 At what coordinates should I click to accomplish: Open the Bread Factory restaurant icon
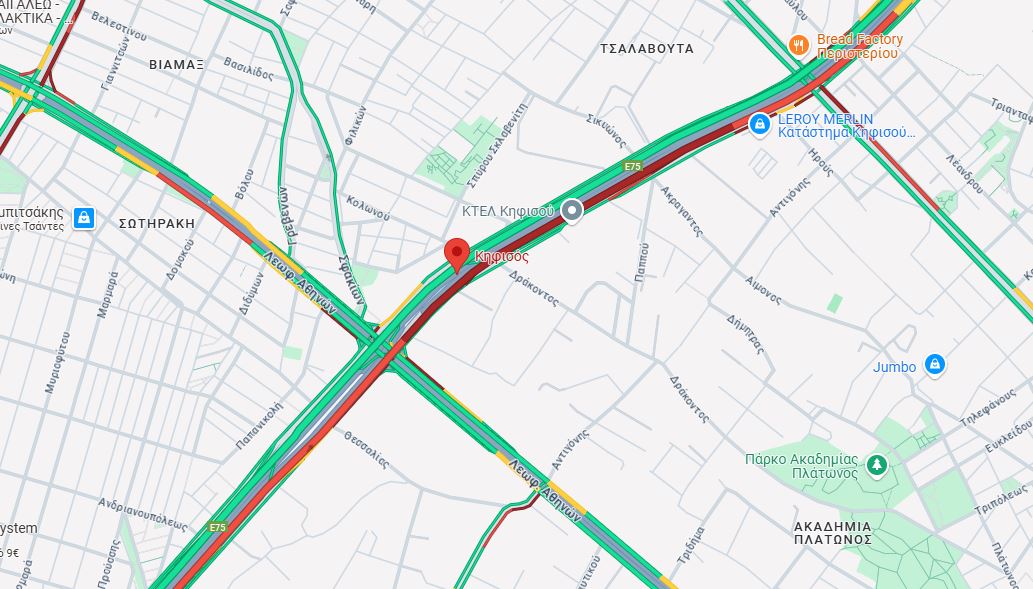(x=798, y=45)
